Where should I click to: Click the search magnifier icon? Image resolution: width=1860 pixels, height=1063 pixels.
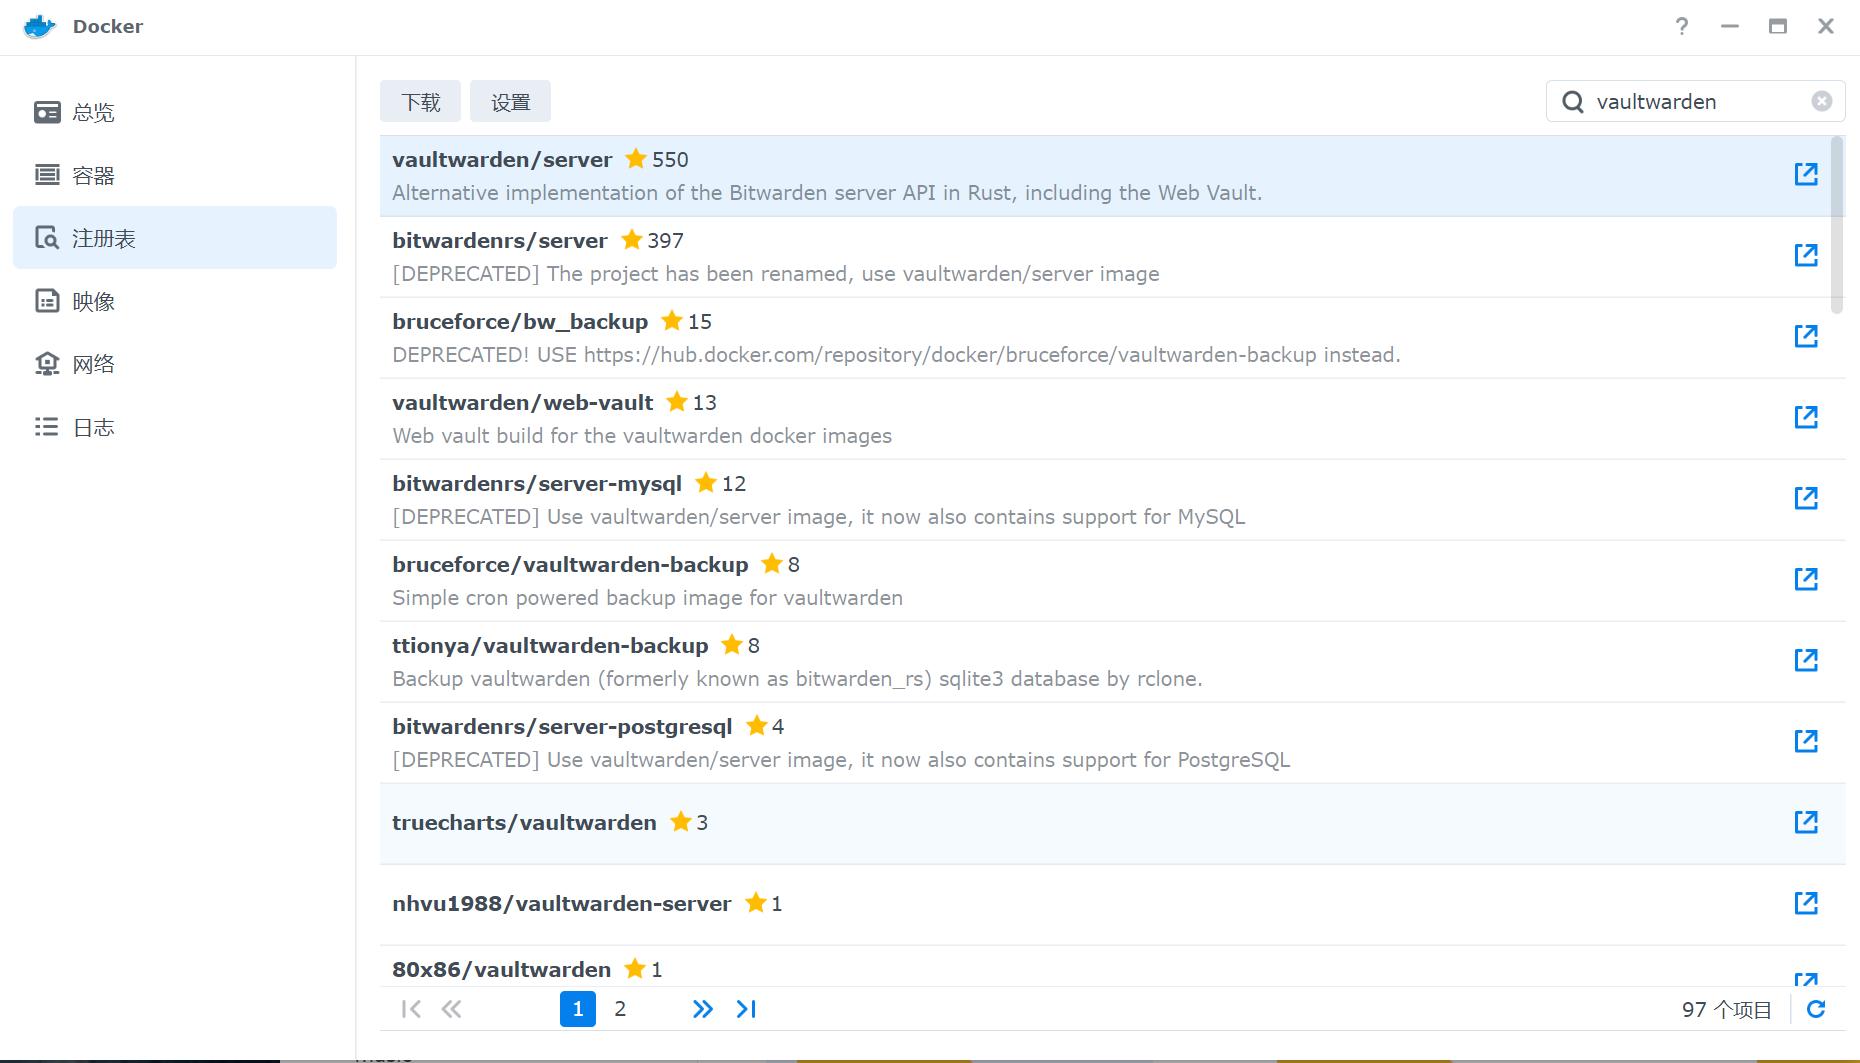pos(1573,102)
